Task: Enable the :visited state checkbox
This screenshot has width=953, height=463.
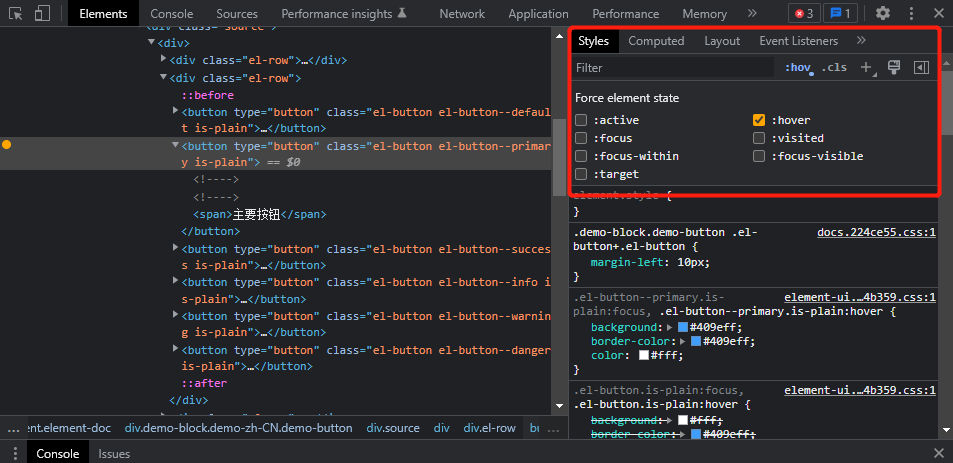Action: click(x=759, y=138)
